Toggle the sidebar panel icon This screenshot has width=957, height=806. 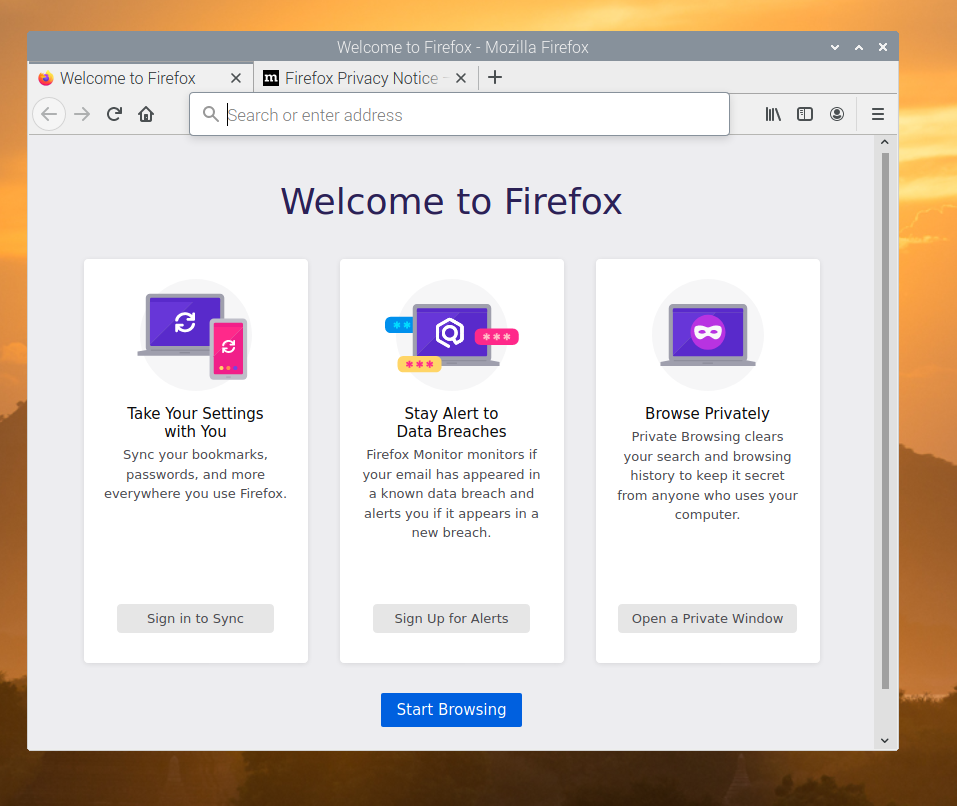tap(805, 114)
